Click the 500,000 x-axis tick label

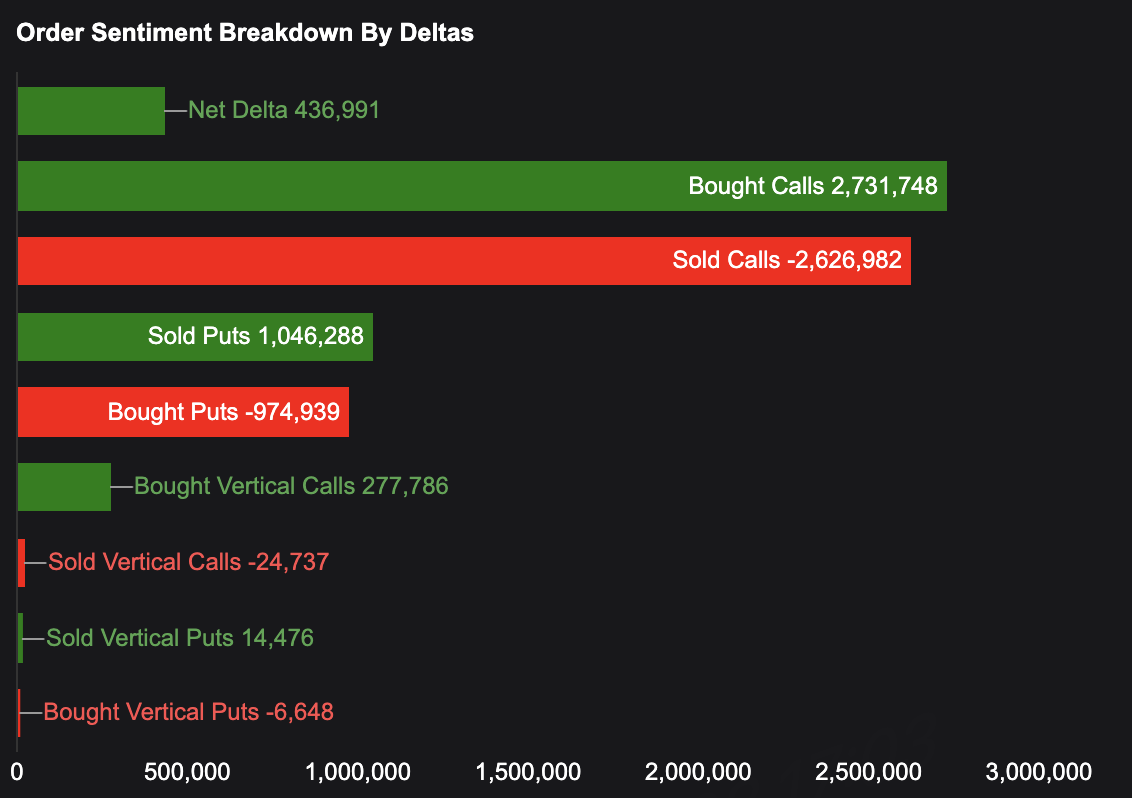click(188, 772)
